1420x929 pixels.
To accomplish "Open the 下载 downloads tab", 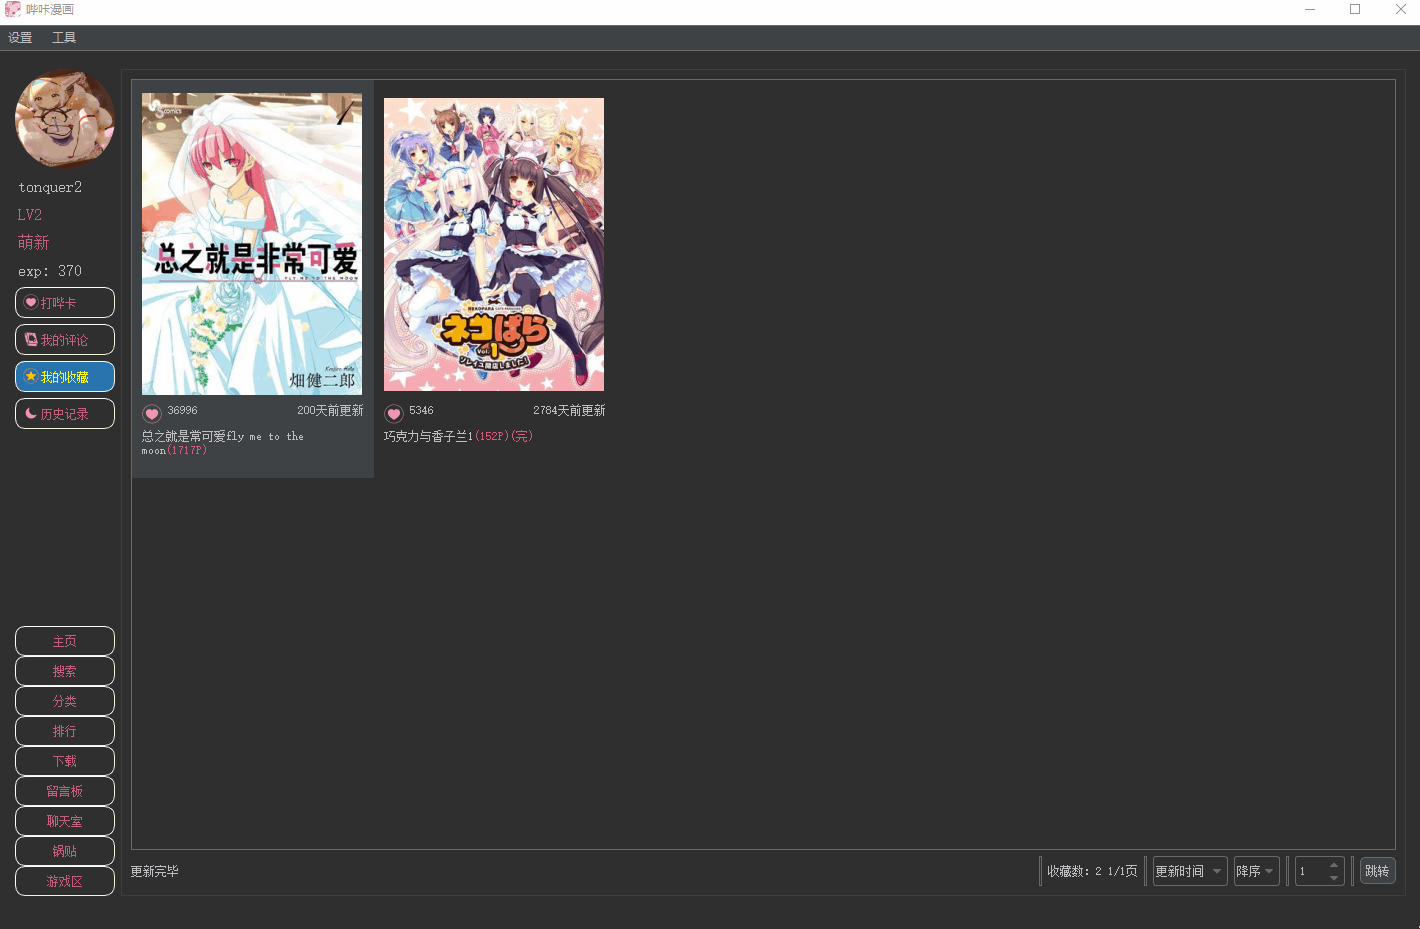I will [65, 761].
